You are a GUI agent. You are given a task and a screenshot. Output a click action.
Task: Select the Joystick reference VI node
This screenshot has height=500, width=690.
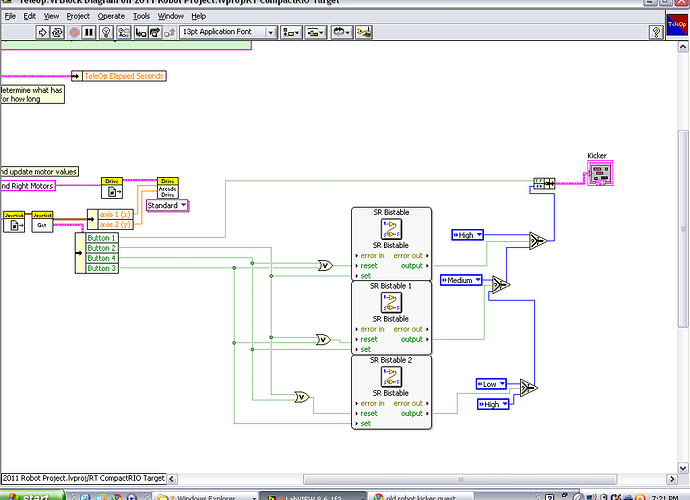pos(14,222)
